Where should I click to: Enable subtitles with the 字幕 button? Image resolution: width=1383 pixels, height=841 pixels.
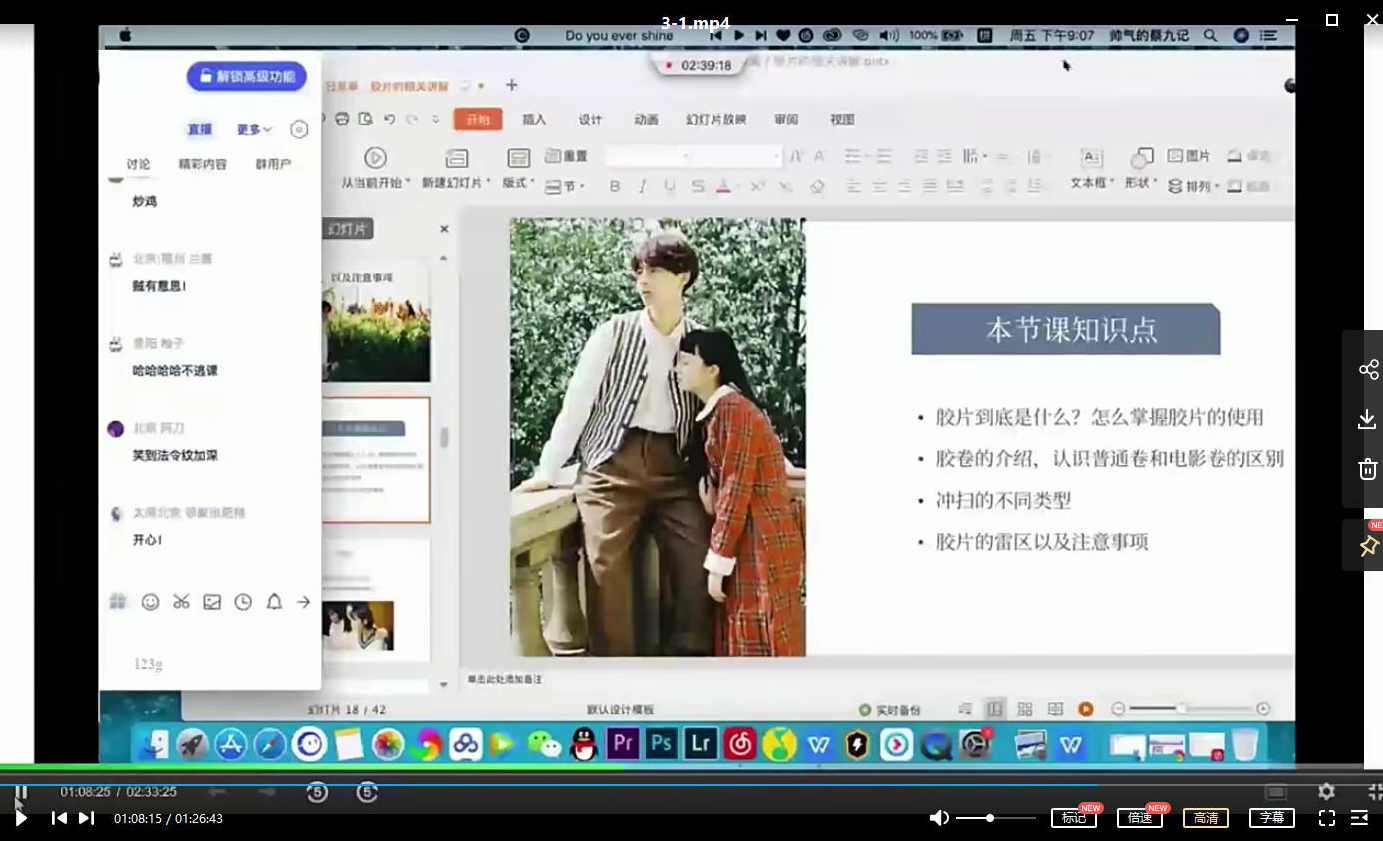(x=1271, y=817)
